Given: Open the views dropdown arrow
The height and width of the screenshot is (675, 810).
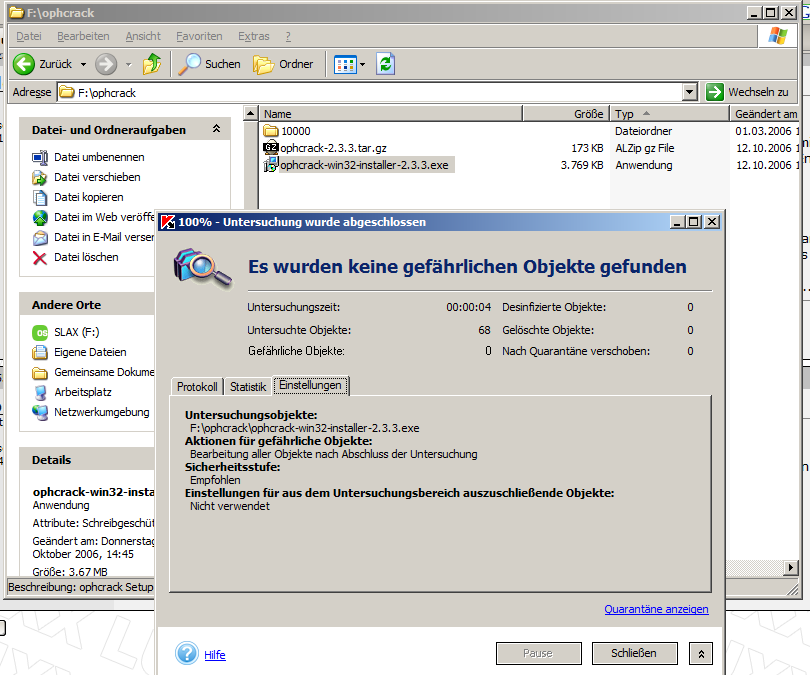Looking at the screenshot, I should click(x=363, y=65).
